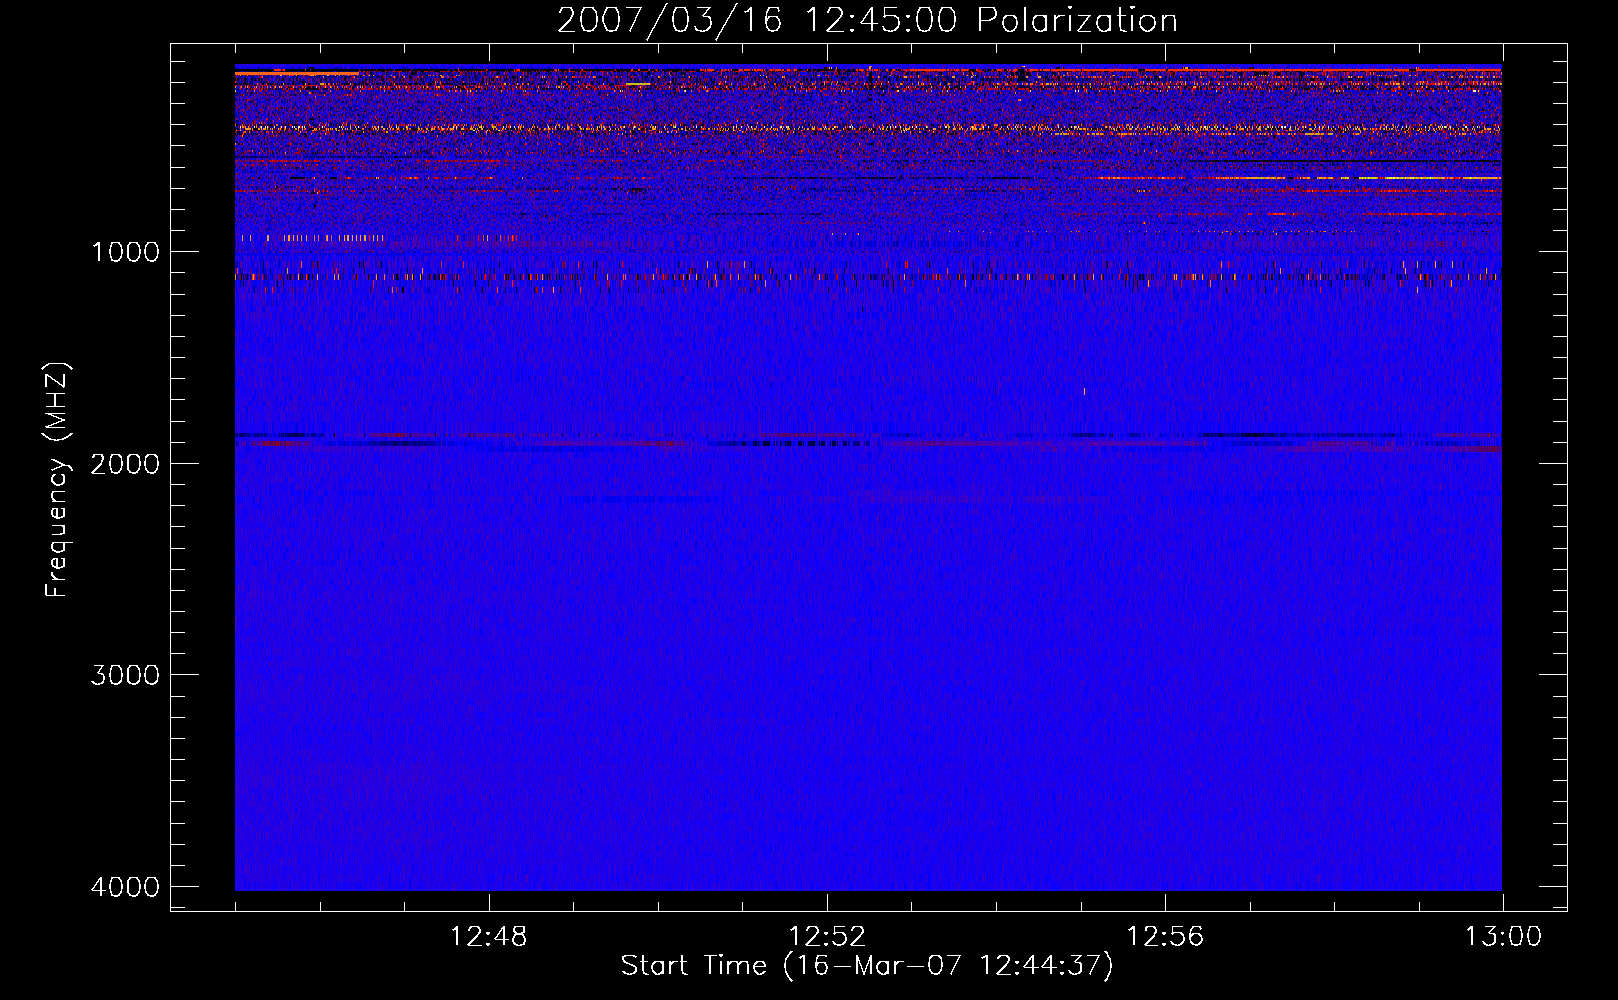The image size is (1618, 1000).
Task: Click the 'Start Time (16-Mar-07 12:44:37)' label
Action: (867, 966)
